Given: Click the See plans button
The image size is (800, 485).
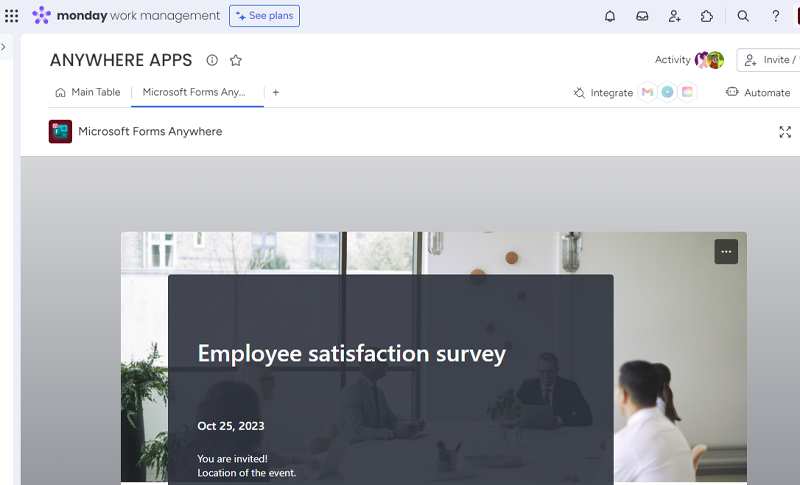Looking at the screenshot, I should 264,16.
